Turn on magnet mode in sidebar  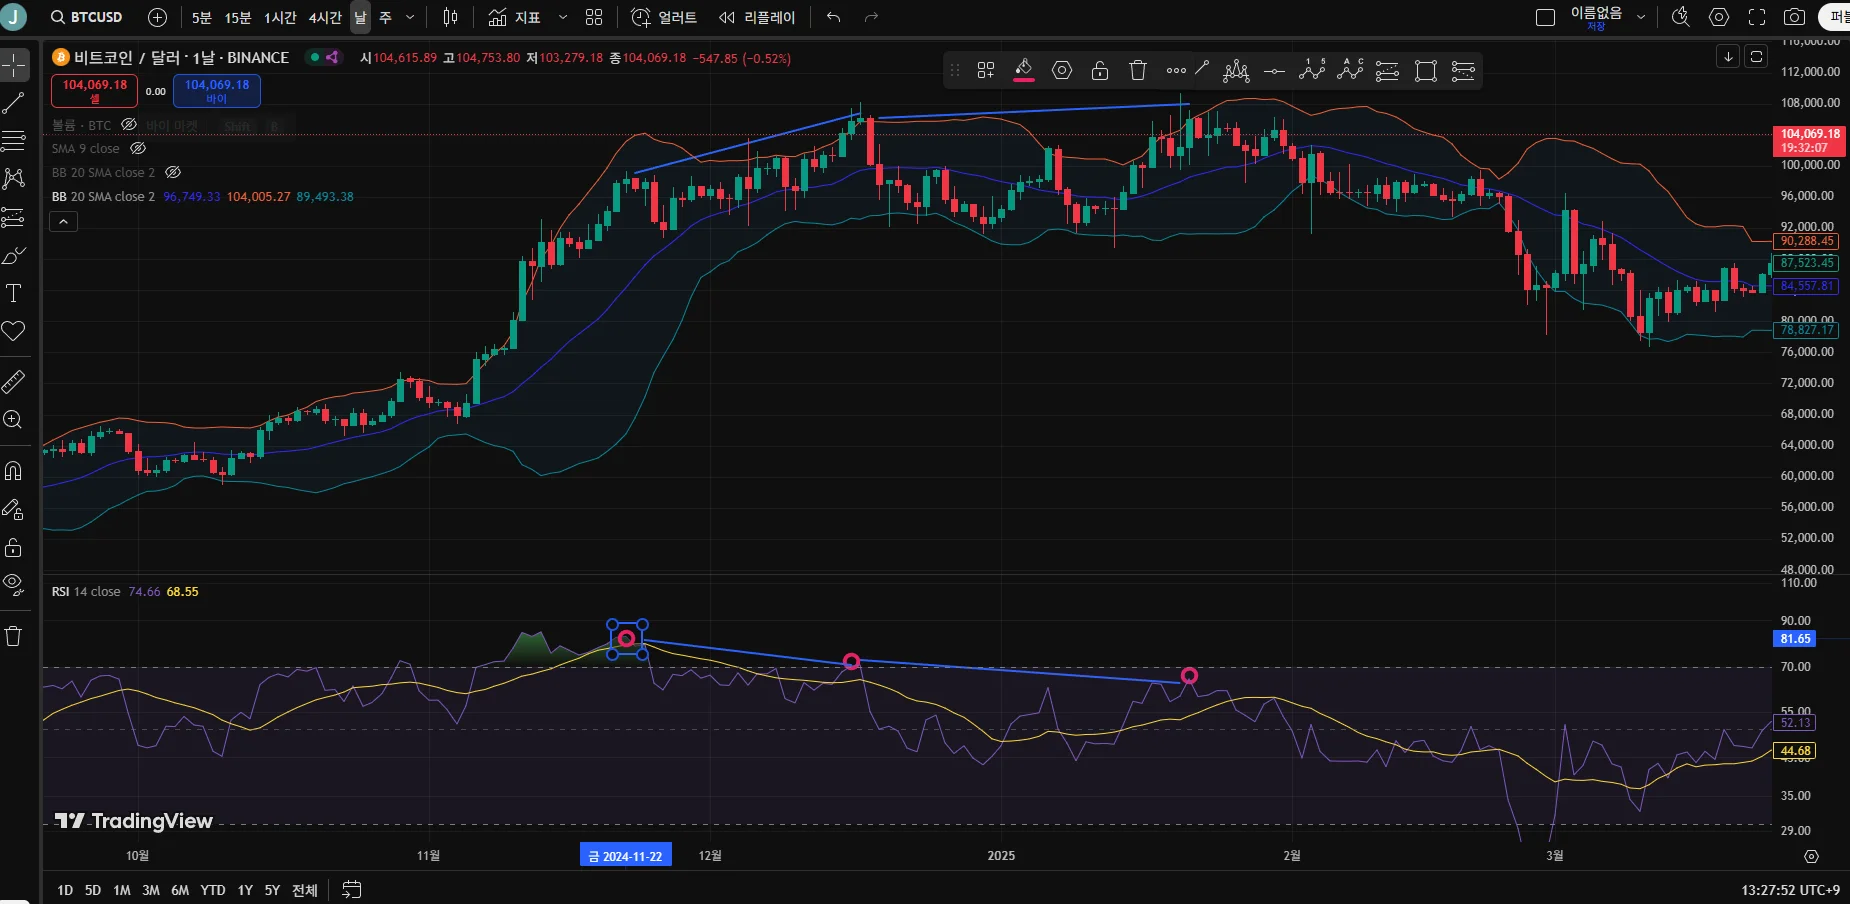(x=14, y=471)
